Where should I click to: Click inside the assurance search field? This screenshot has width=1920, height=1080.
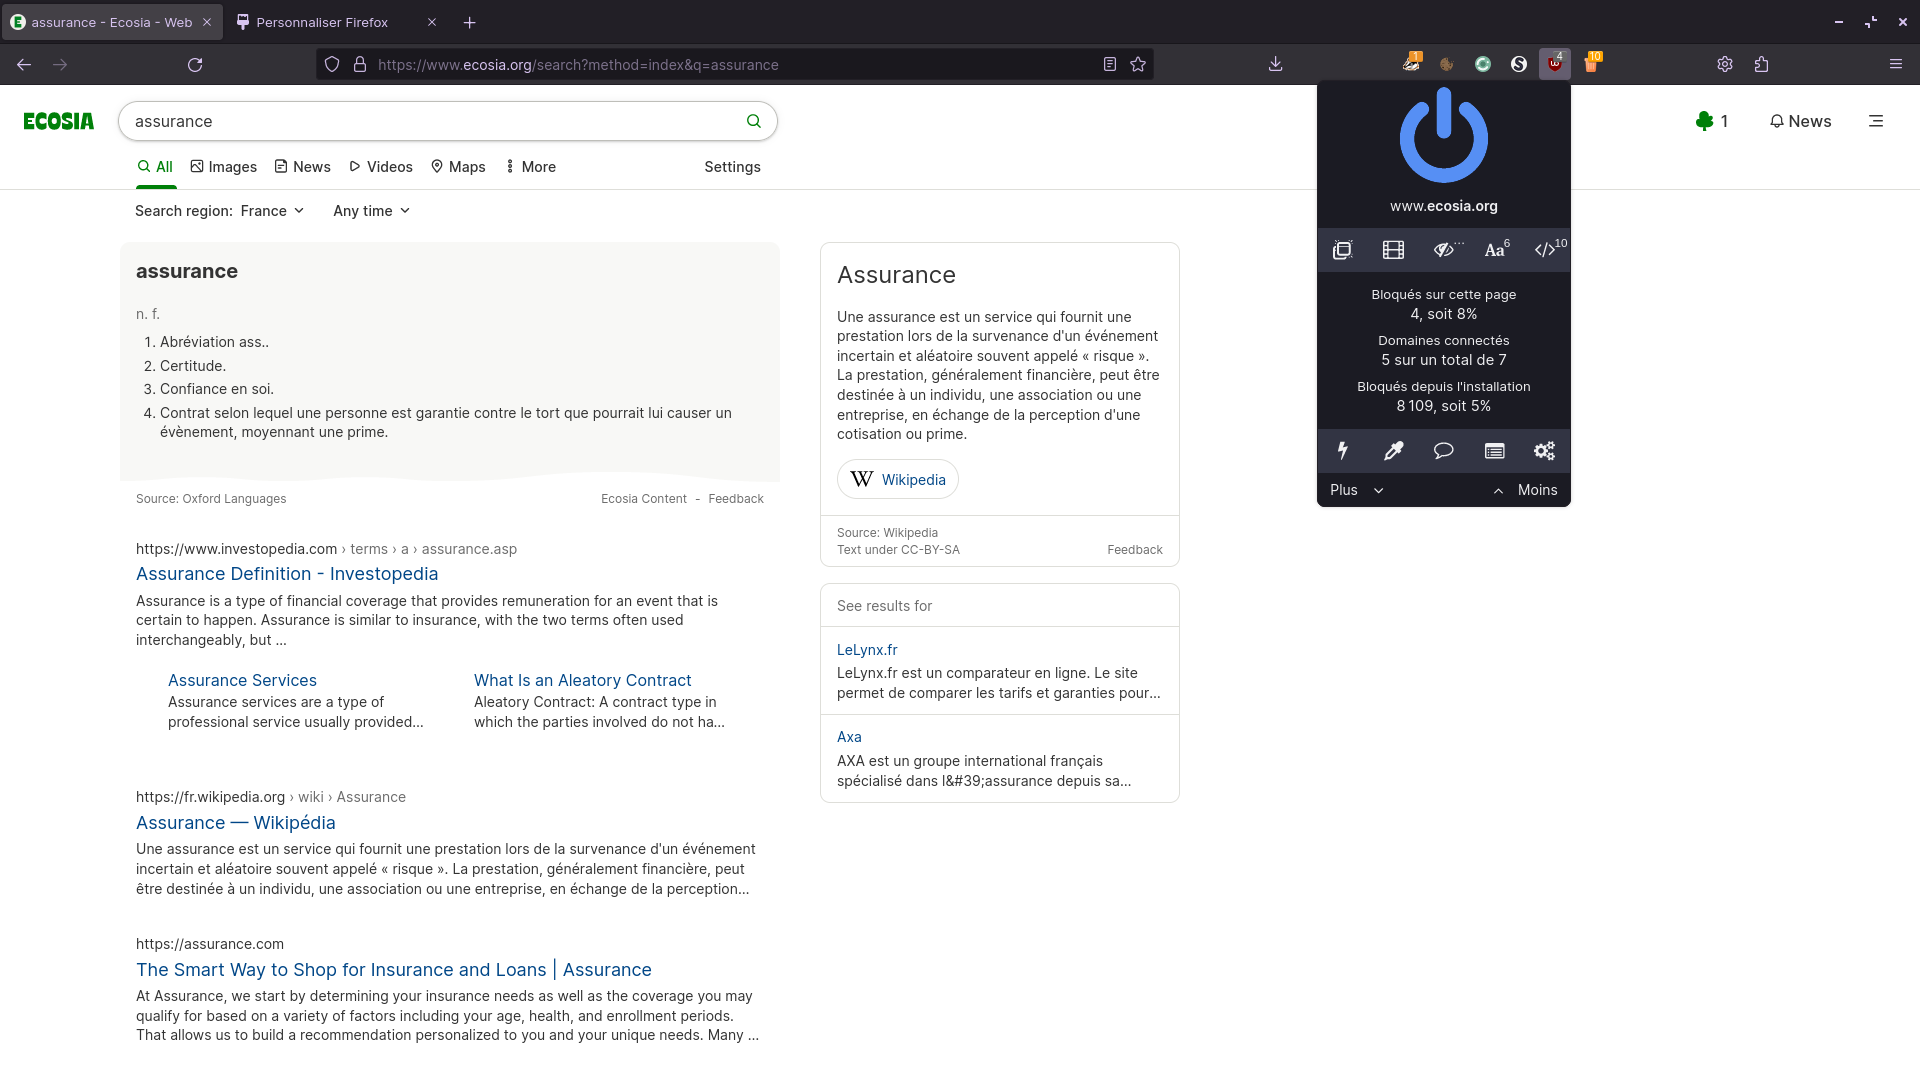(430, 121)
